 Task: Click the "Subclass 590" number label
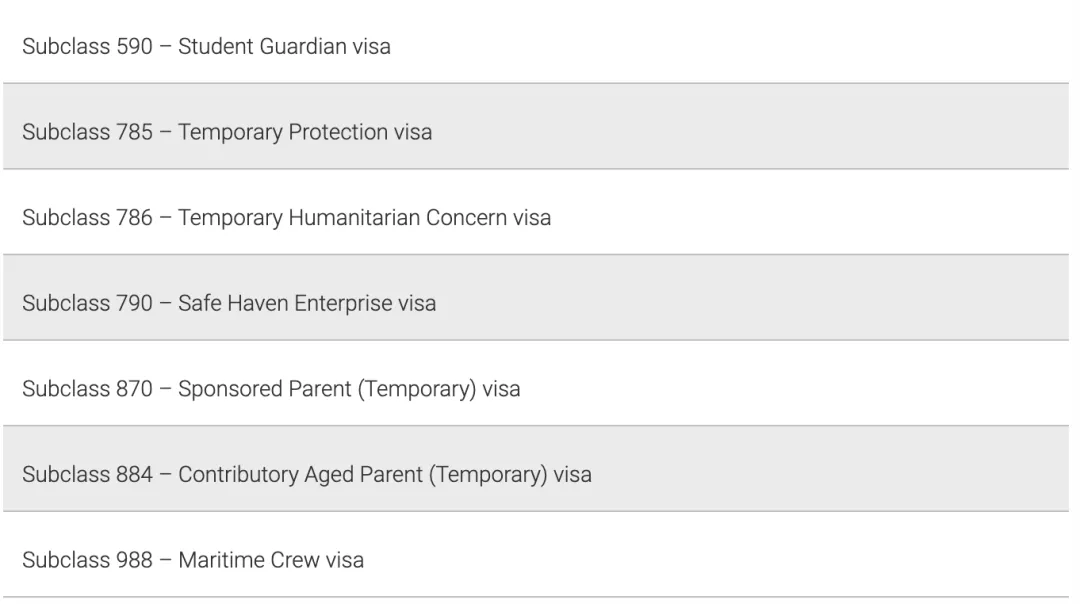pyautogui.click(x=87, y=46)
